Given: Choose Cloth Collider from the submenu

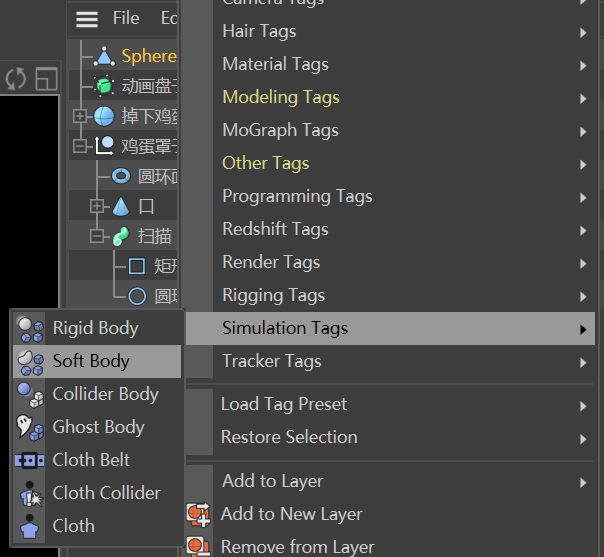Looking at the screenshot, I should click(97, 493).
